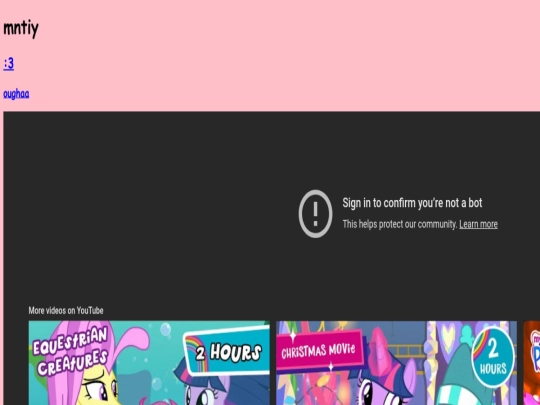Viewport: 540px width, 405px height.
Task: Open the "Learn more" link
Action: 478,224
